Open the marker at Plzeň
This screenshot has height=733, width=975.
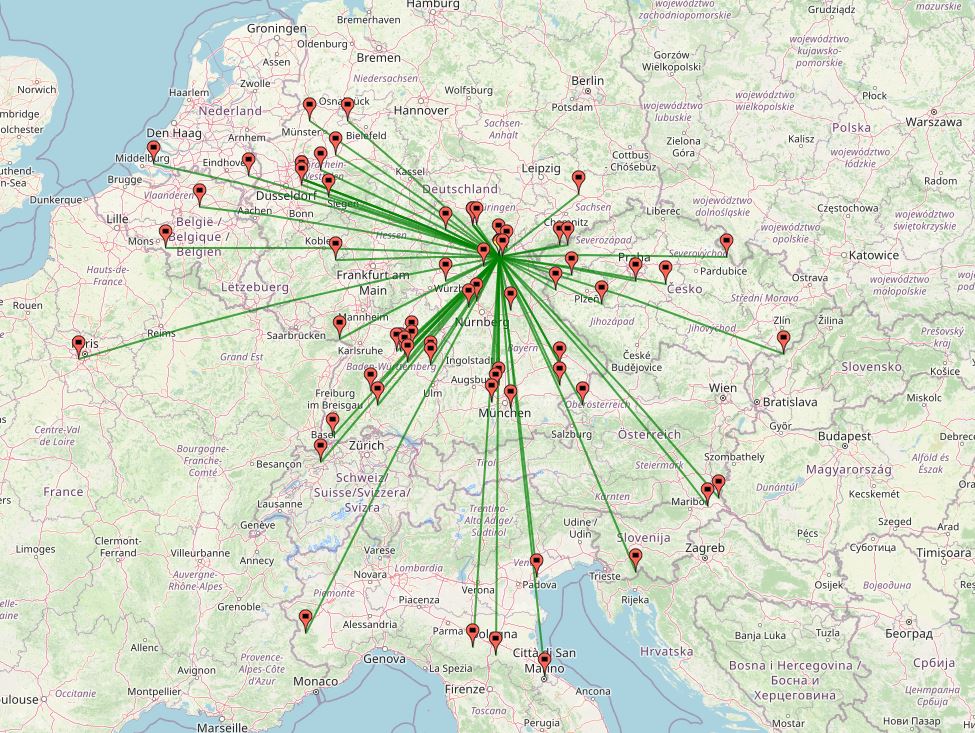point(601,290)
